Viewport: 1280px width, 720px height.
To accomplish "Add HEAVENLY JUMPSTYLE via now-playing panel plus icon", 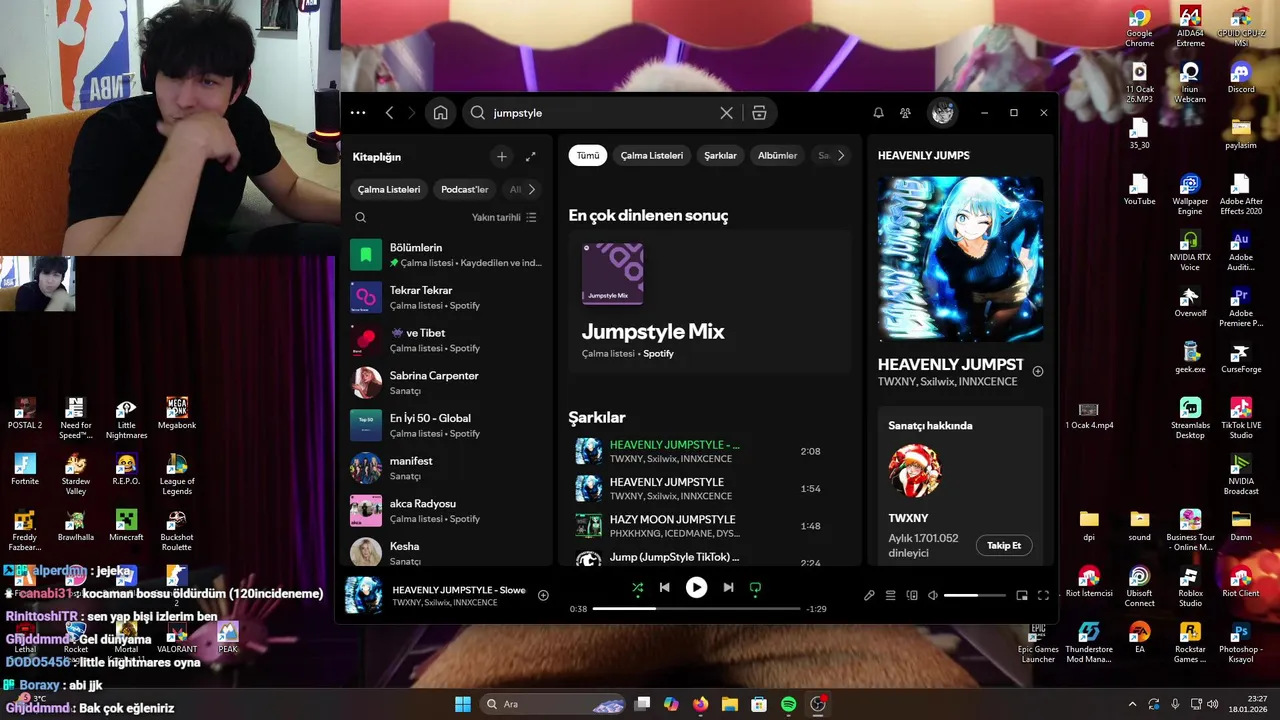I will pos(1037,371).
